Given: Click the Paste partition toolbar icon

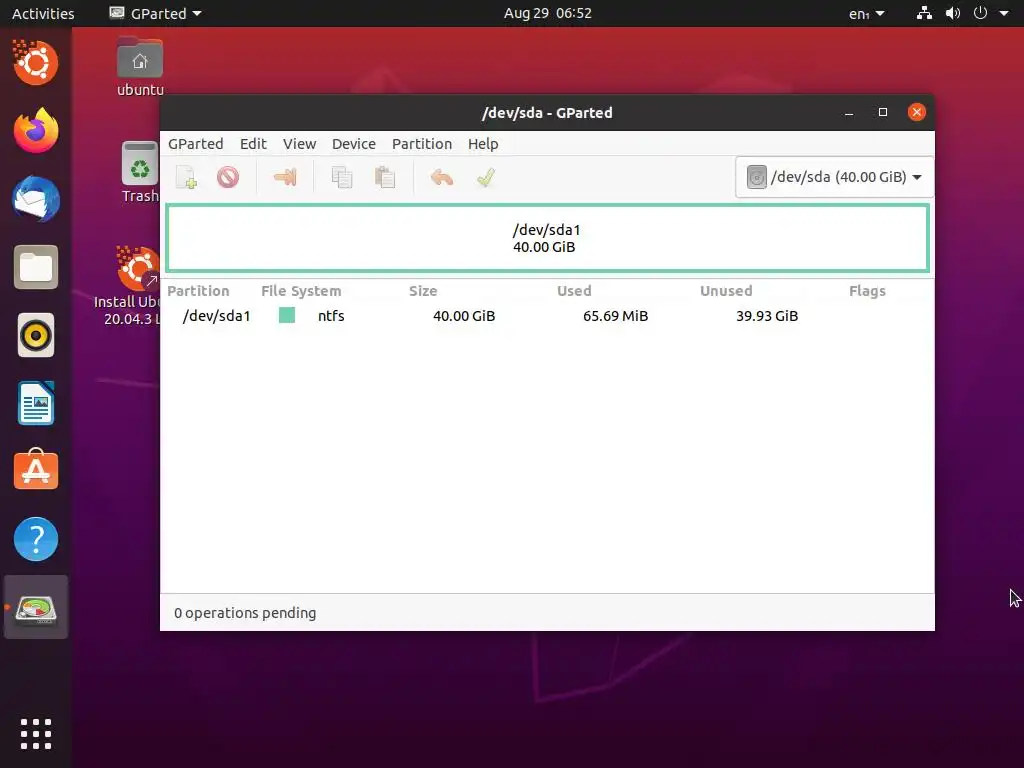Looking at the screenshot, I should (385, 177).
